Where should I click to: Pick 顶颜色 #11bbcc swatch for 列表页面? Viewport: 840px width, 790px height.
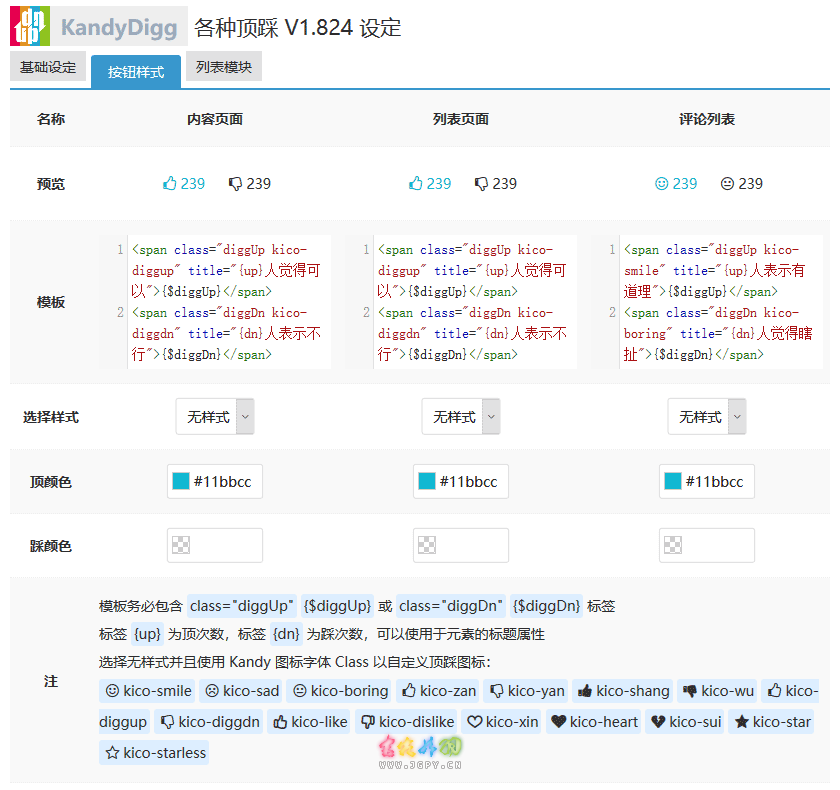coord(427,481)
